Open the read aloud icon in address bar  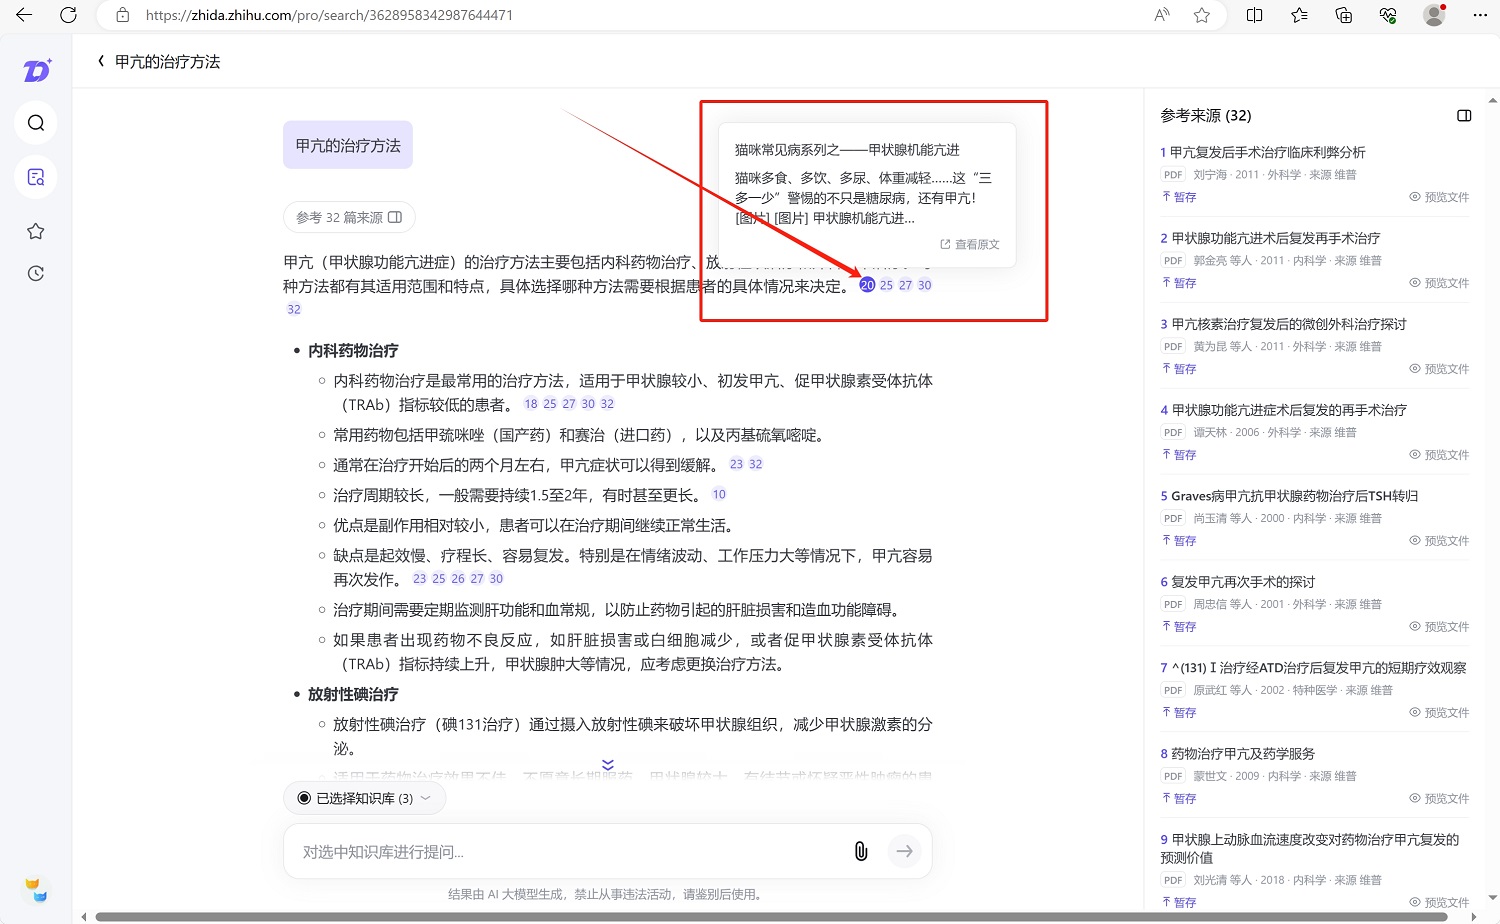point(1162,15)
